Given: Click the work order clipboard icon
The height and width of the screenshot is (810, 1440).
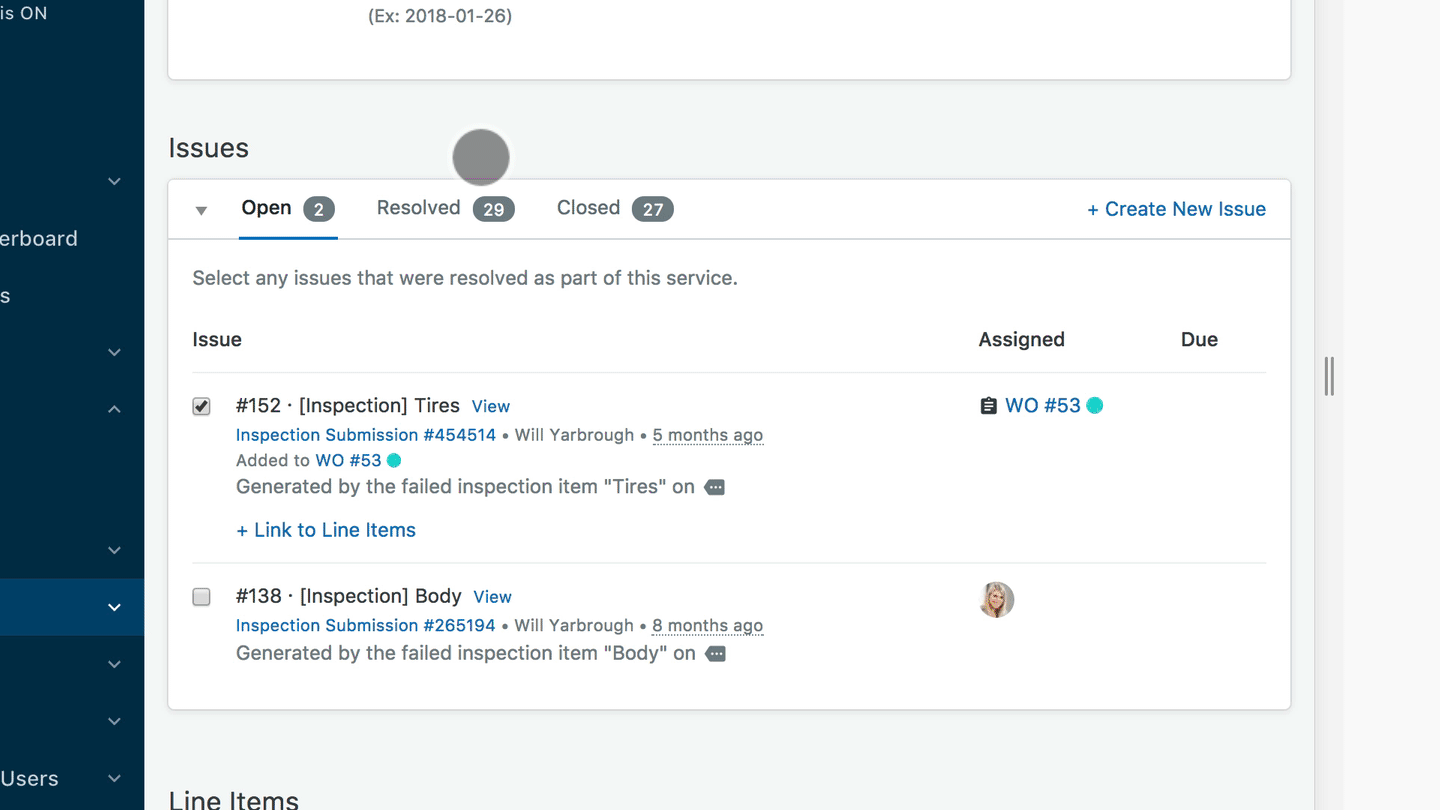Looking at the screenshot, I should coord(988,406).
